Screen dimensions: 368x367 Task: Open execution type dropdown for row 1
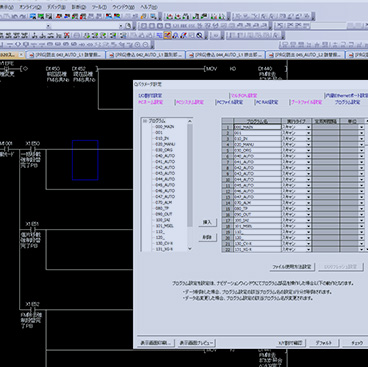(x=308, y=127)
